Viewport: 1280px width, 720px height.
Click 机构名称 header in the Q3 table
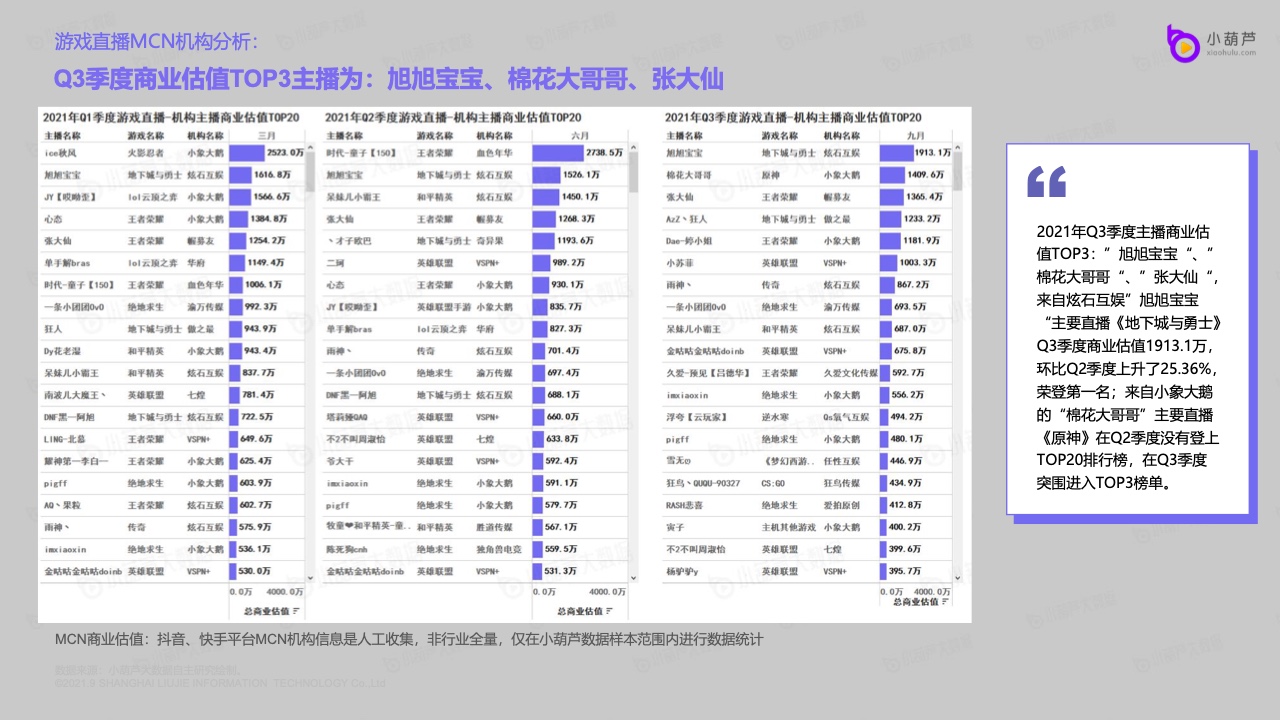coord(840,135)
